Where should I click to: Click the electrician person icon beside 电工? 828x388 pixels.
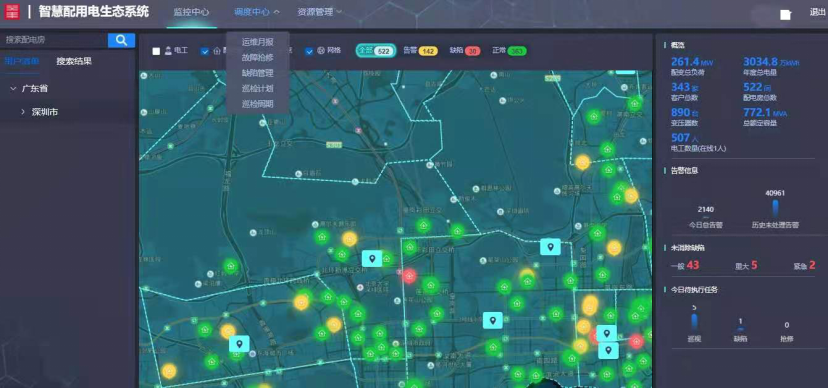click(x=168, y=51)
